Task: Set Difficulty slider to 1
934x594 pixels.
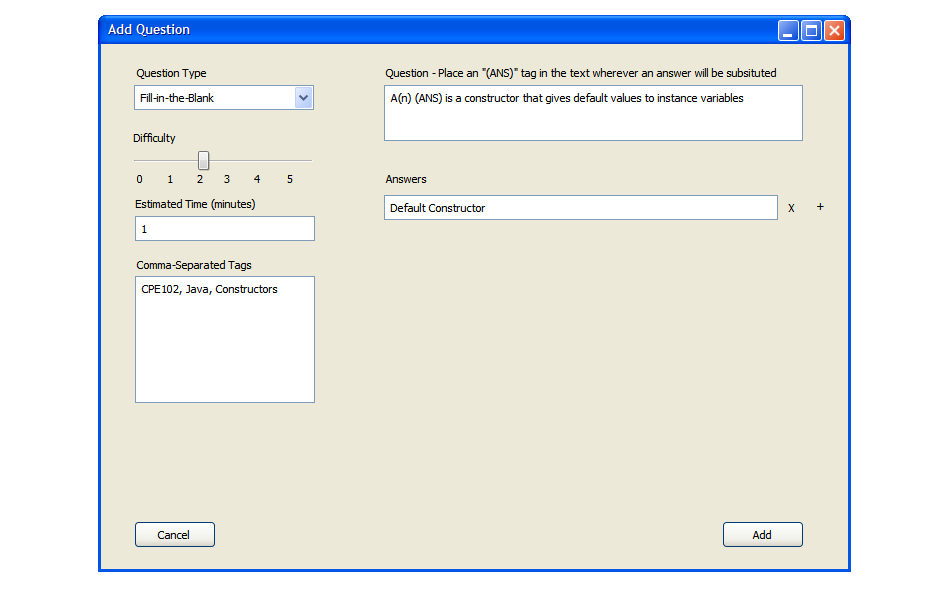Action: point(170,160)
